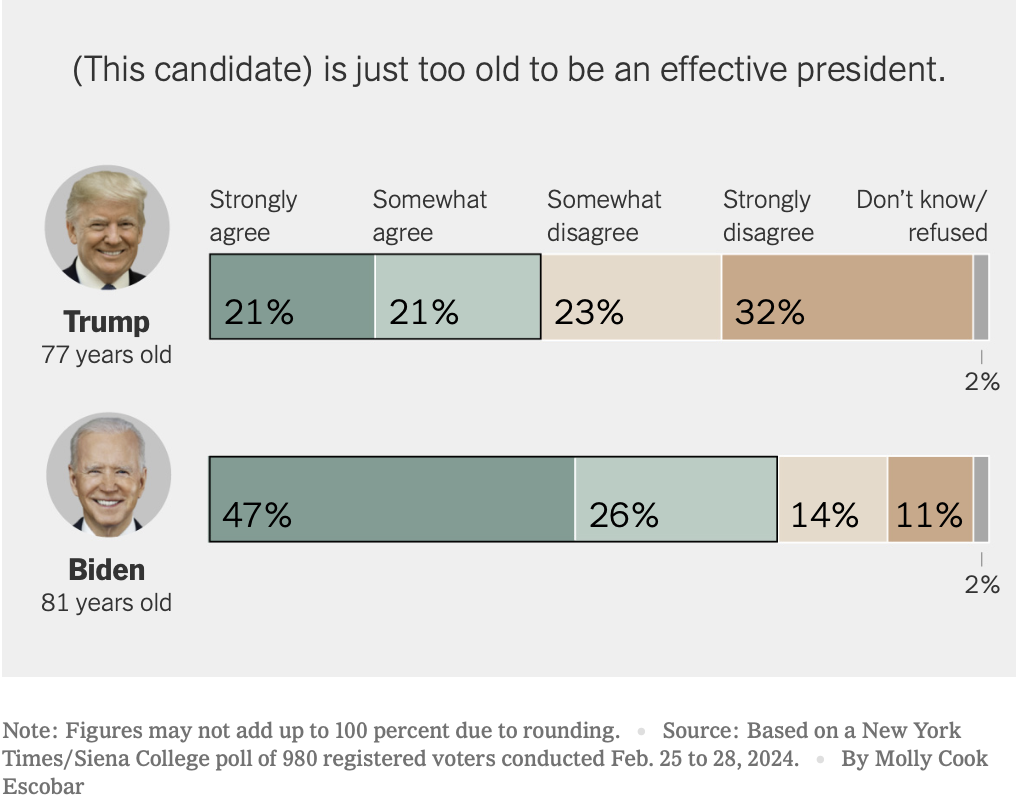Click the portrait photo above the Biden label
Image resolution: width=1016 pixels, height=810 pixels.
[x=107, y=475]
